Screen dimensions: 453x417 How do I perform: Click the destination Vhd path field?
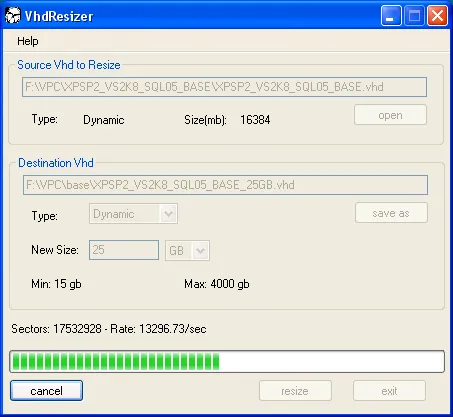(x=225, y=185)
